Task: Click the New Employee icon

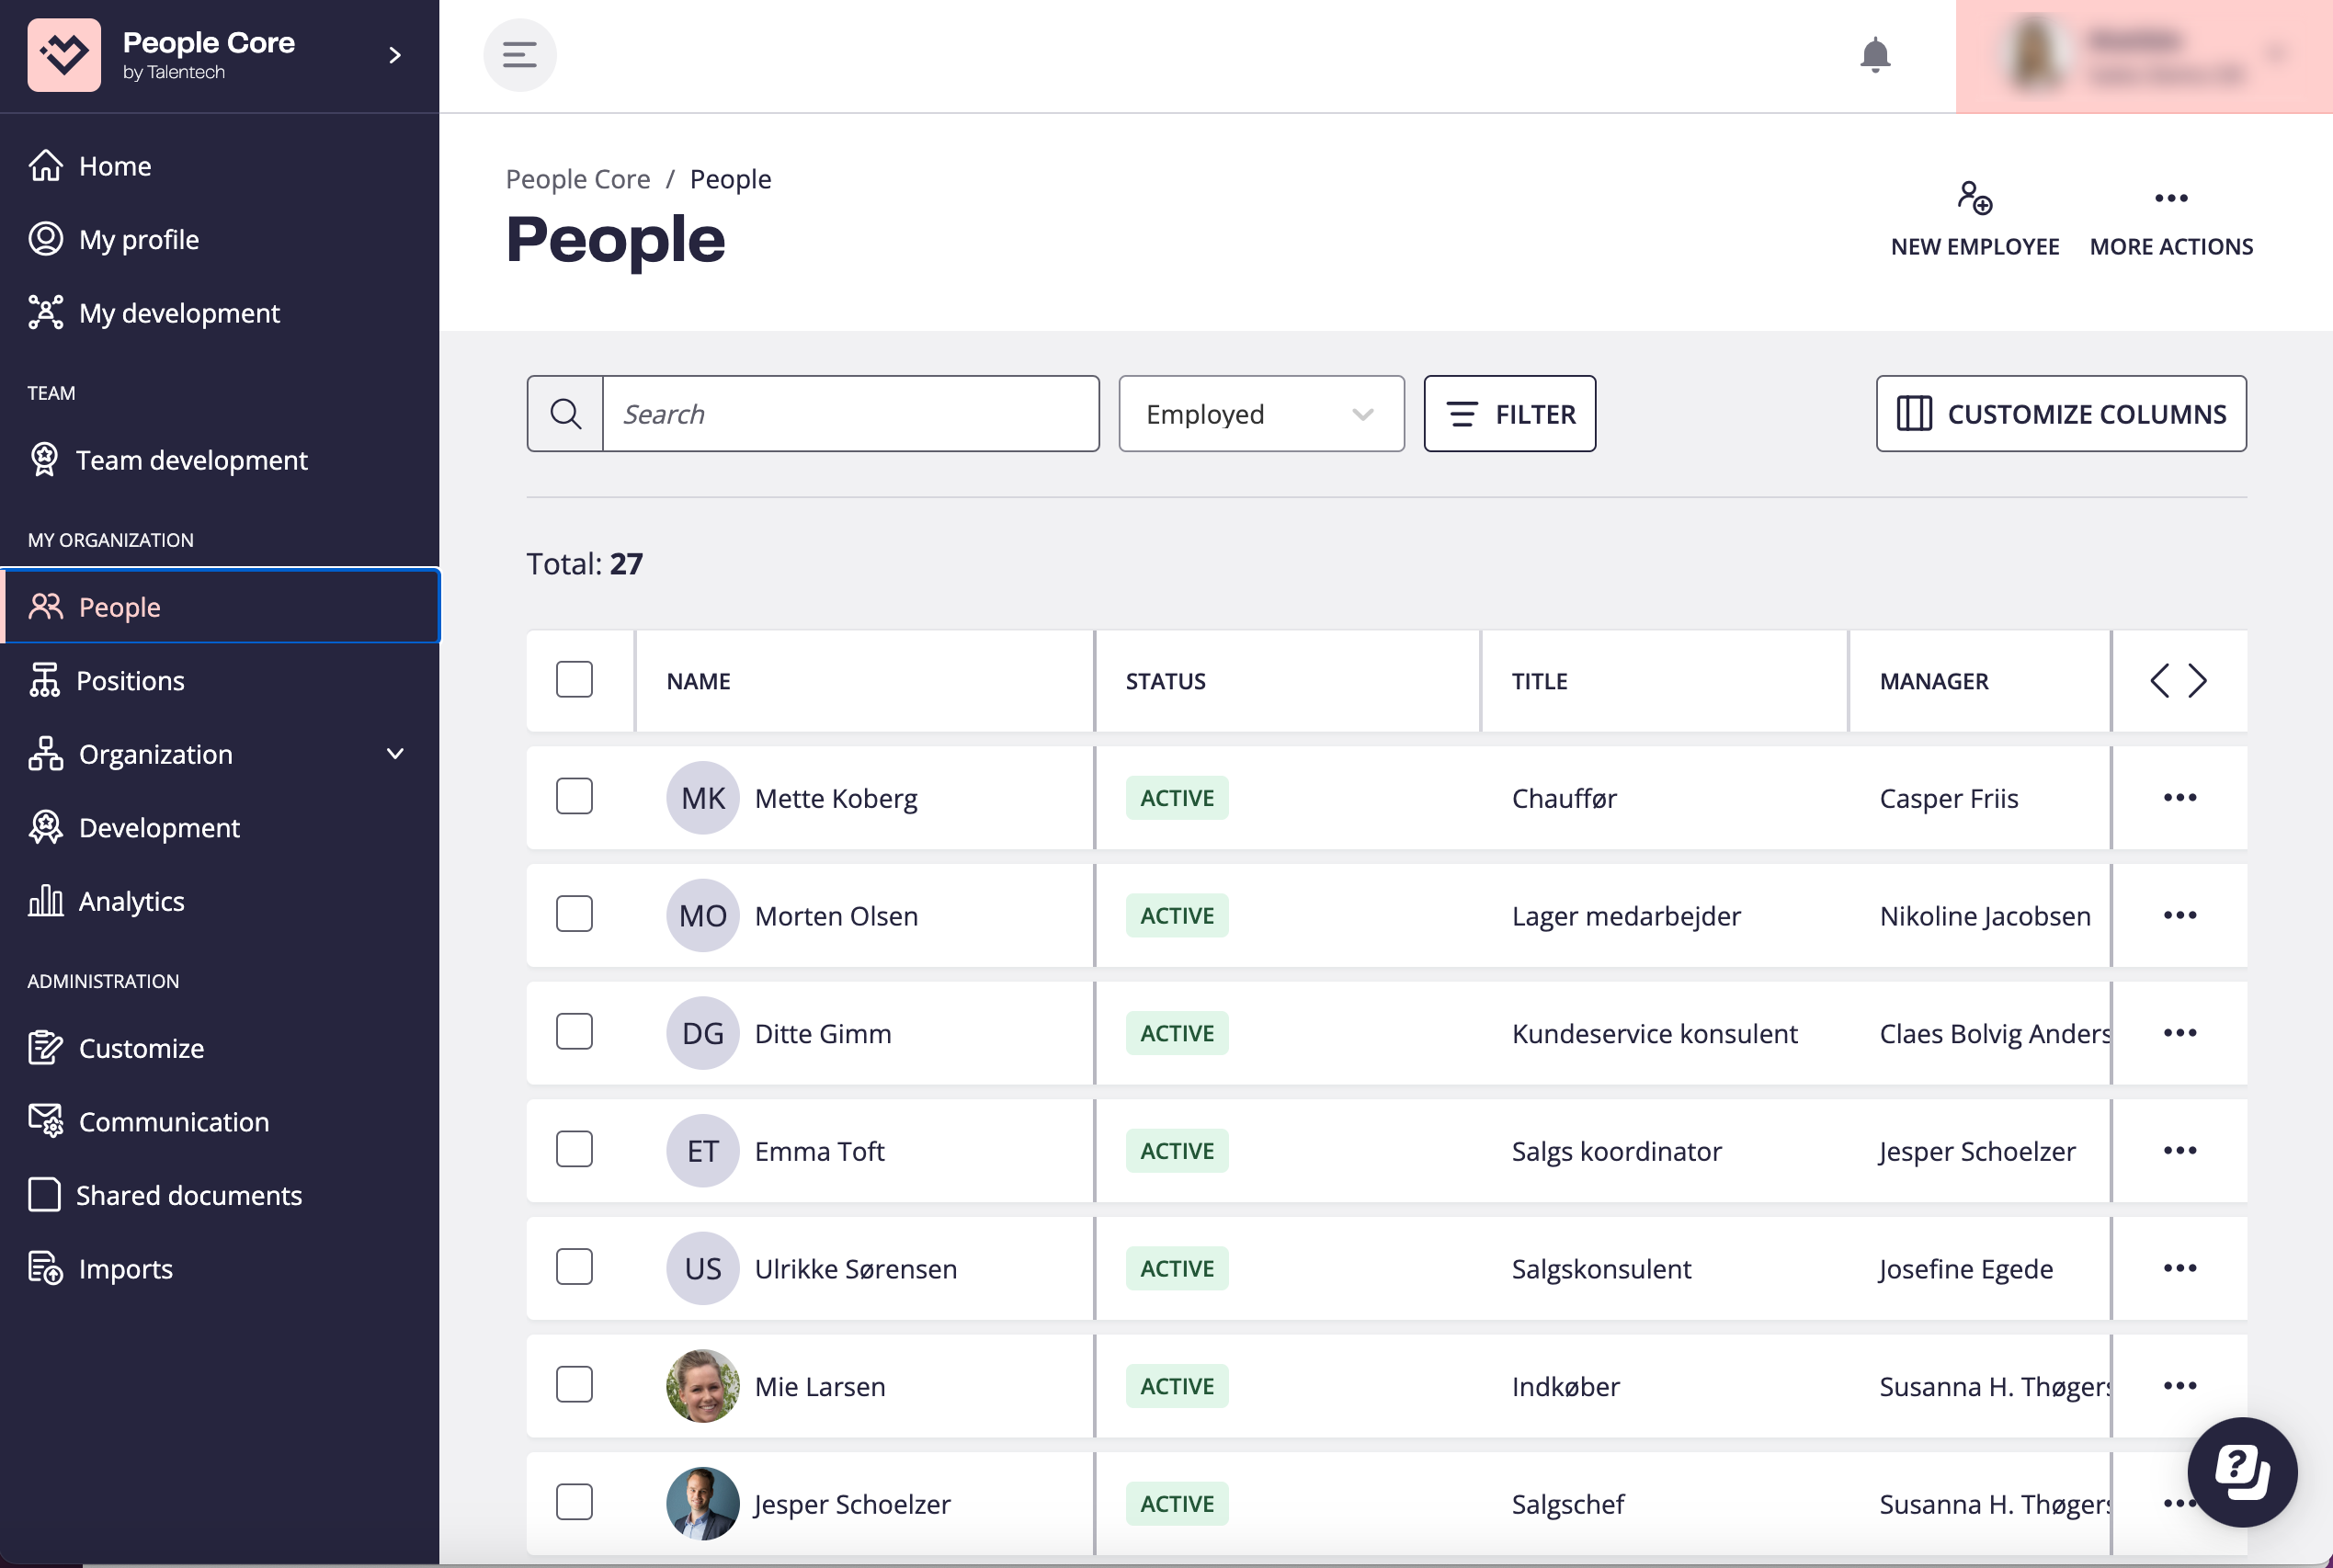Action: point(1974,198)
